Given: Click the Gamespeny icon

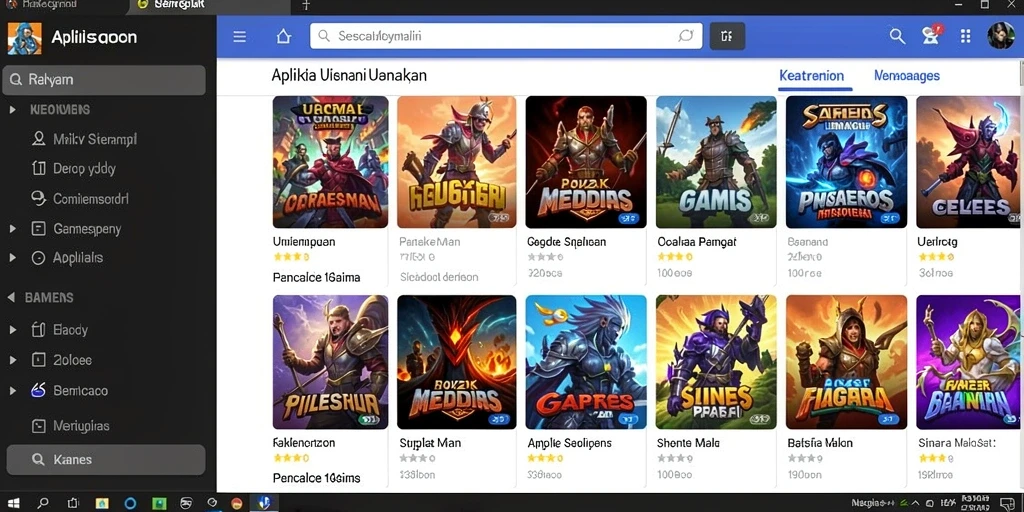Looking at the screenshot, I should pyautogui.click(x=39, y=229).
